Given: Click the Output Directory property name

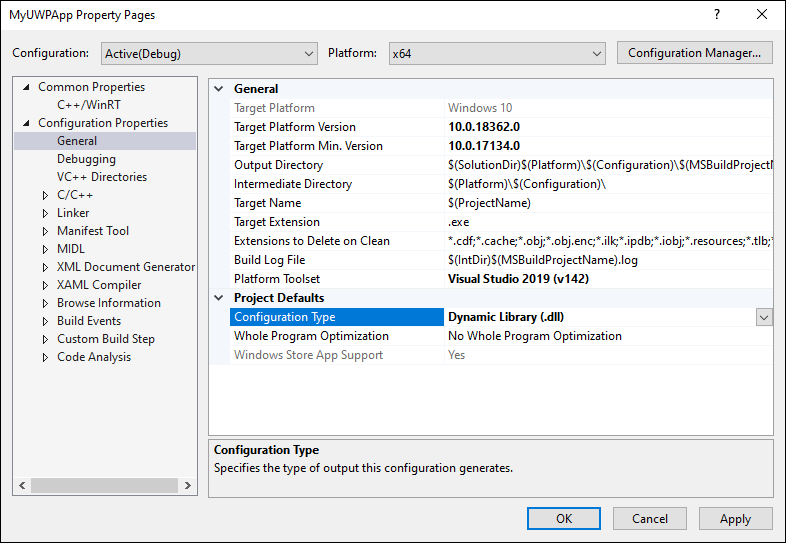Looking at the screenshot, I should coord(278,165).
